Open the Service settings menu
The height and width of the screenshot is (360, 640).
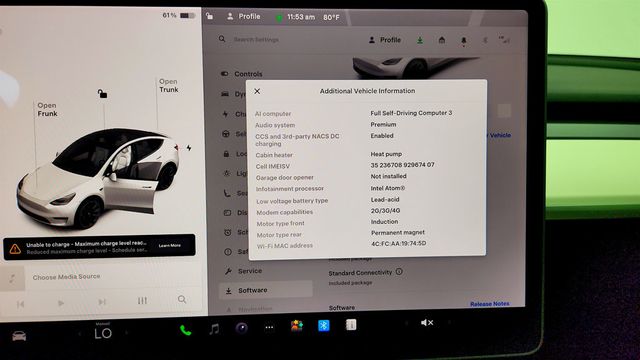[244, 271]
